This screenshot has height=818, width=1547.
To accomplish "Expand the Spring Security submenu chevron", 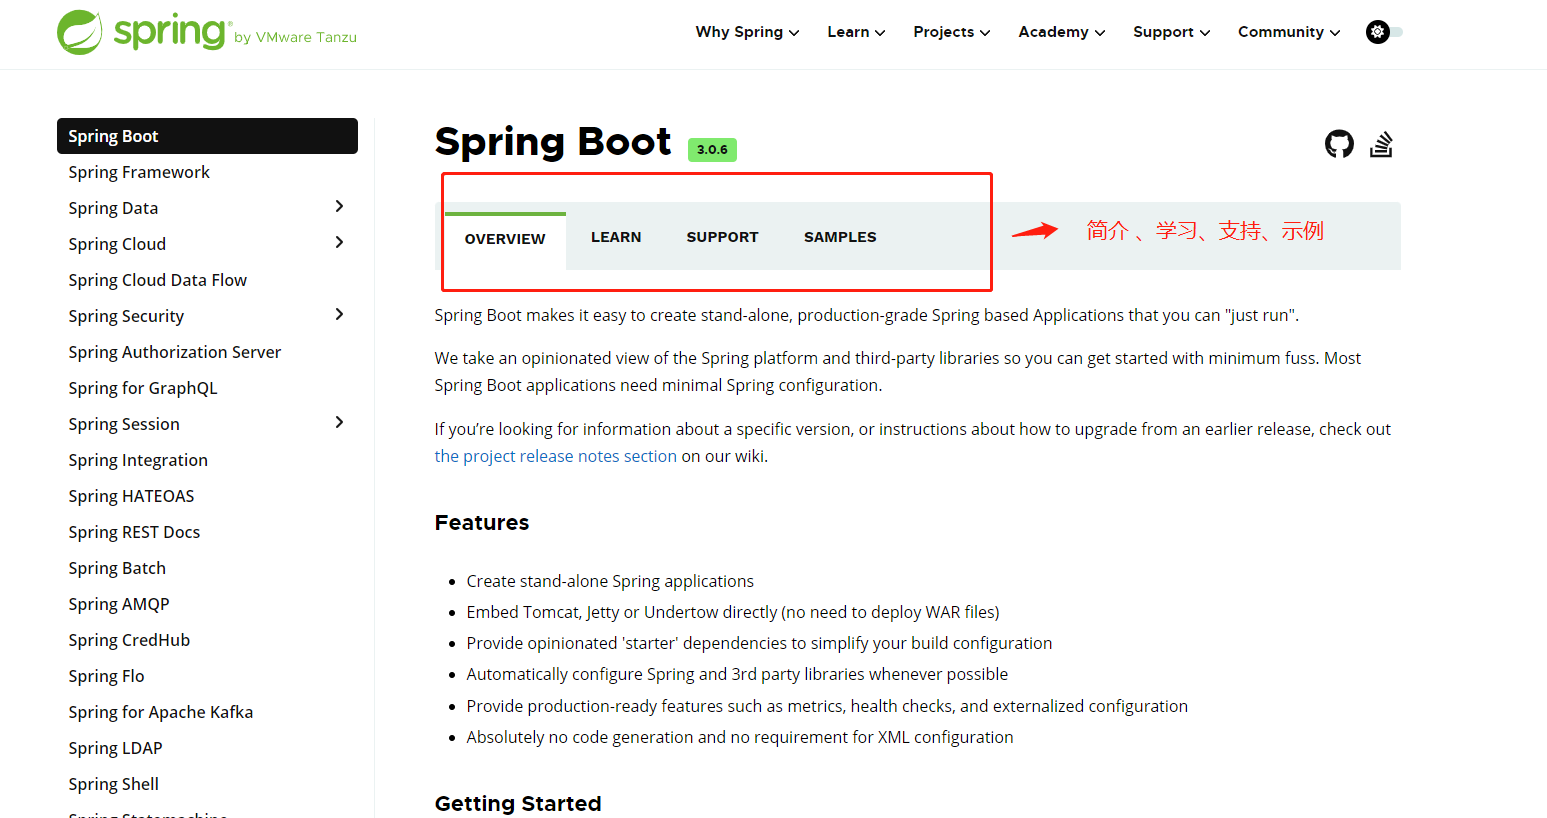I will pyautogui.click(x=339, y=314).
